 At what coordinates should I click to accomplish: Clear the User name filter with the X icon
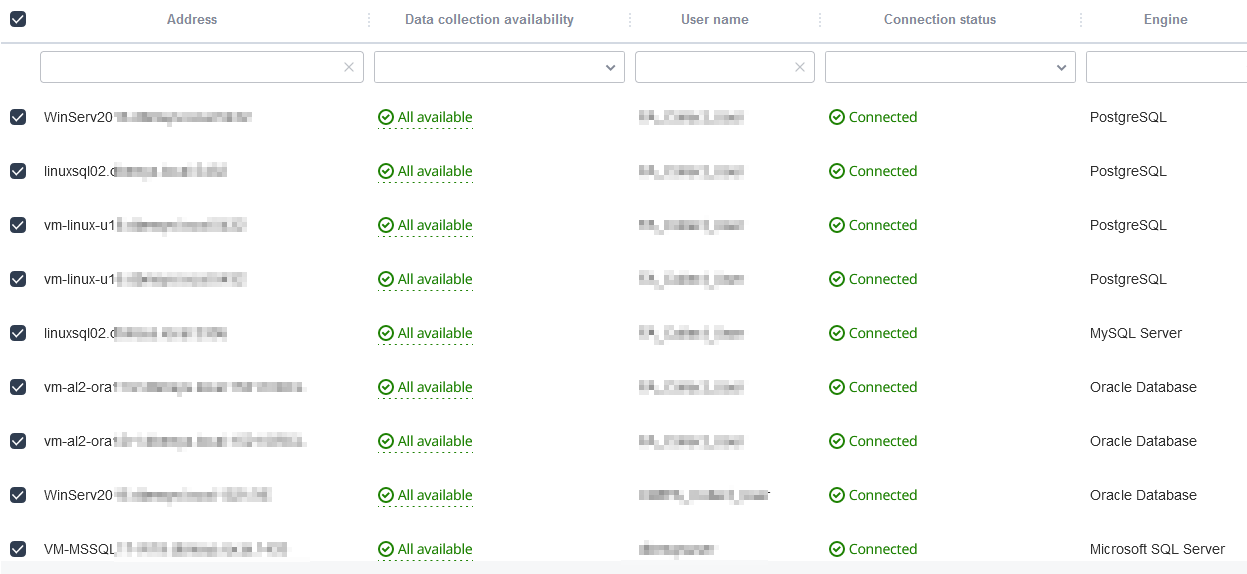tap(800, 67)
